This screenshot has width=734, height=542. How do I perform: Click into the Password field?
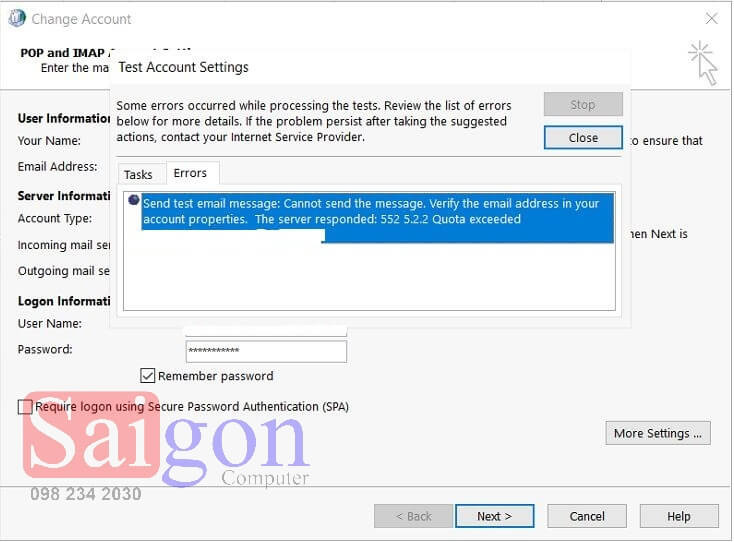click(x=266, y=351)
